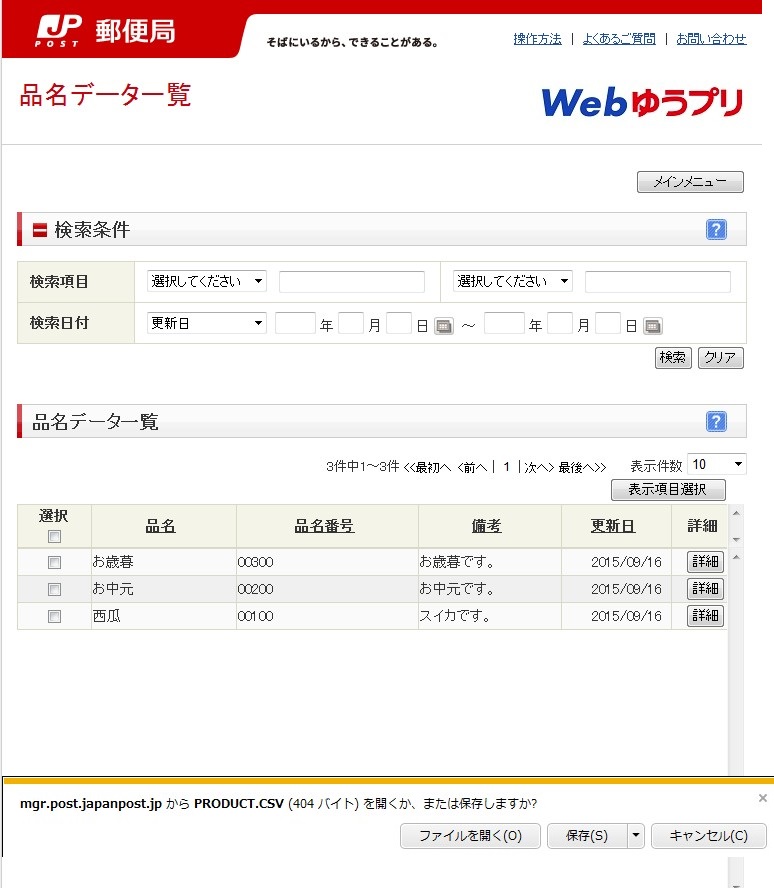Open the 表示件数 dropdown
Screen dimensions: 774x888
tap(717, 465)
